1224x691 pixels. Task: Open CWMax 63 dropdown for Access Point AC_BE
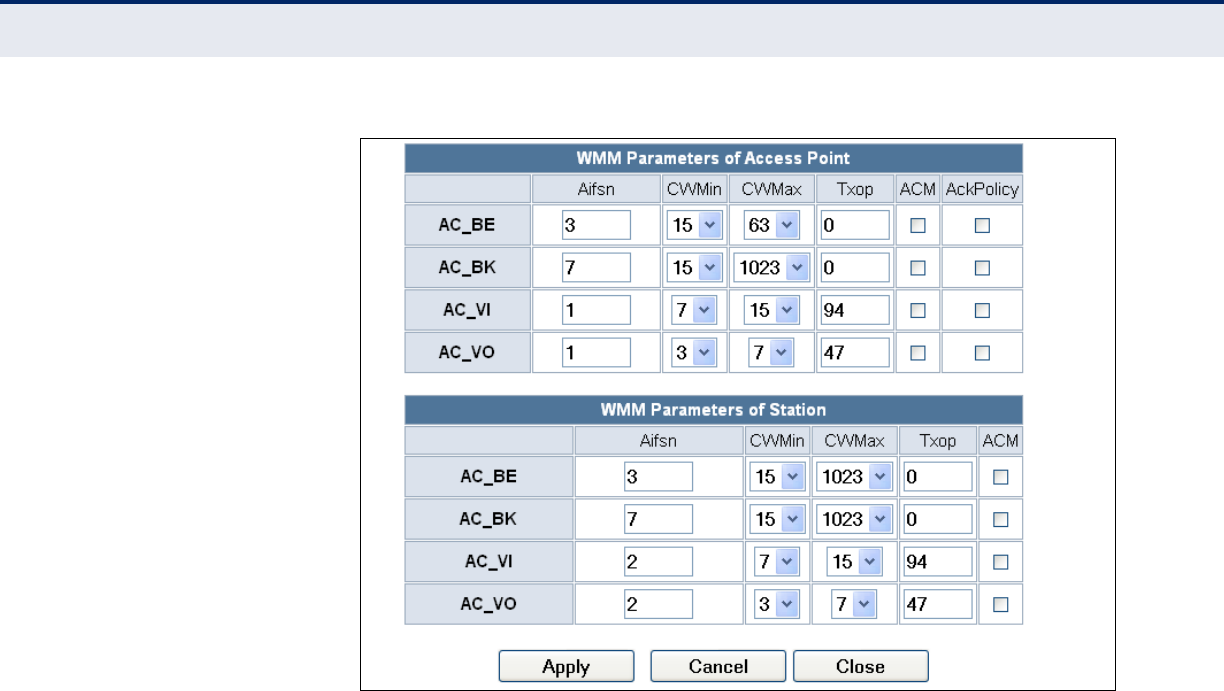pos(770,226)
